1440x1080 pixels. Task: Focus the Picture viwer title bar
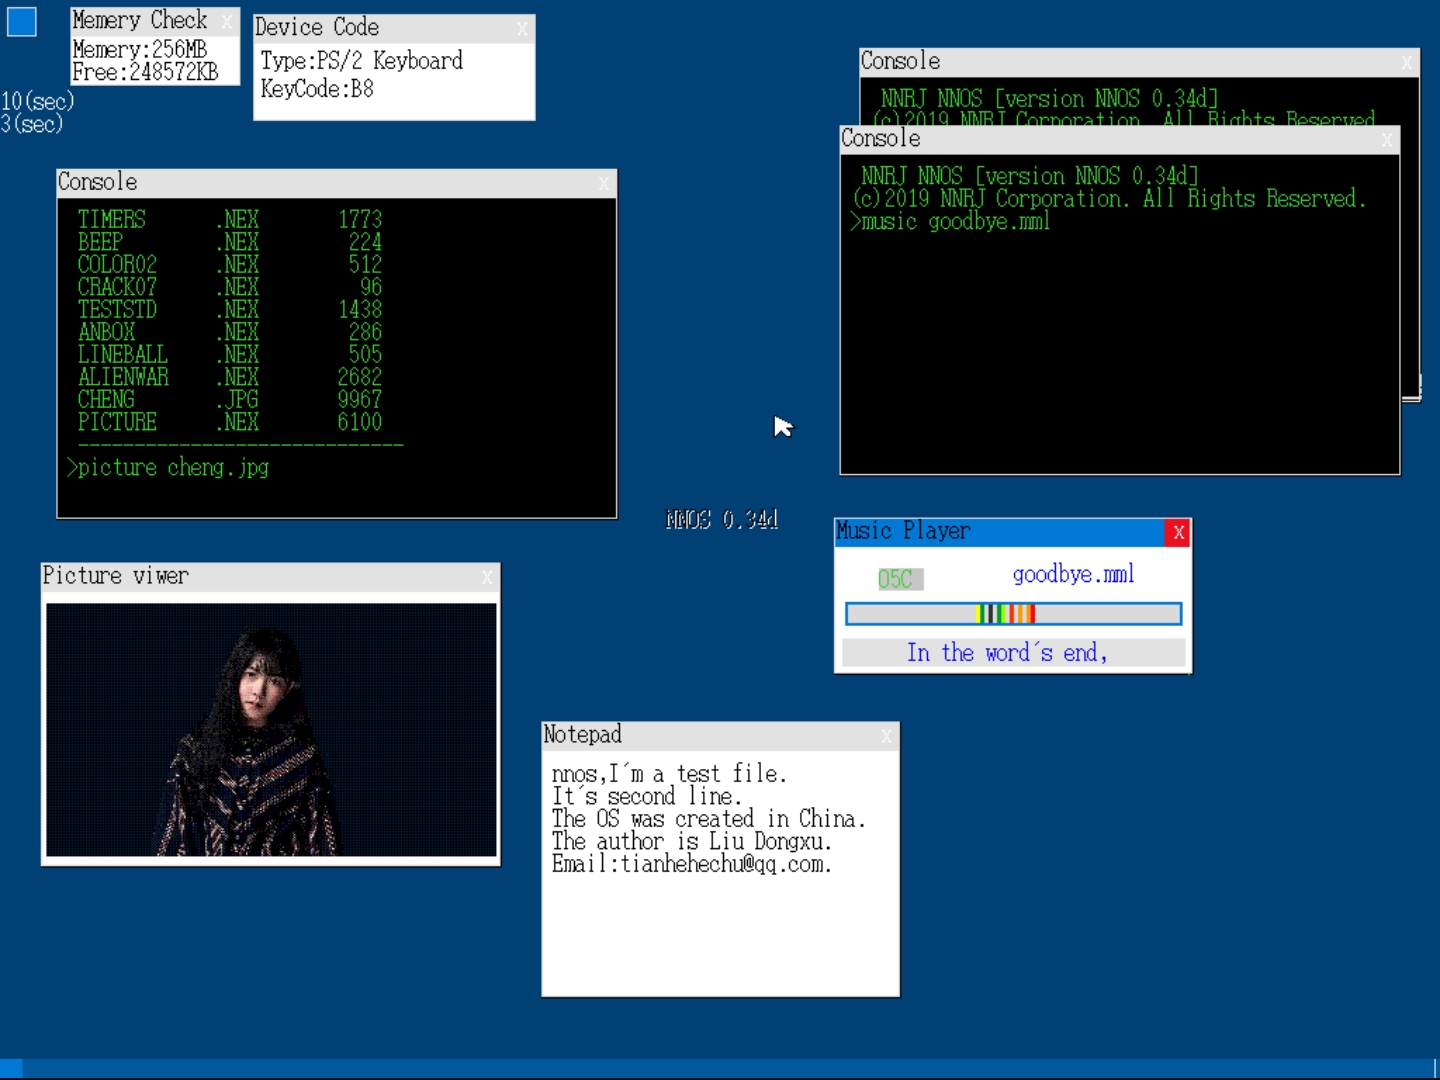point(260,577)
